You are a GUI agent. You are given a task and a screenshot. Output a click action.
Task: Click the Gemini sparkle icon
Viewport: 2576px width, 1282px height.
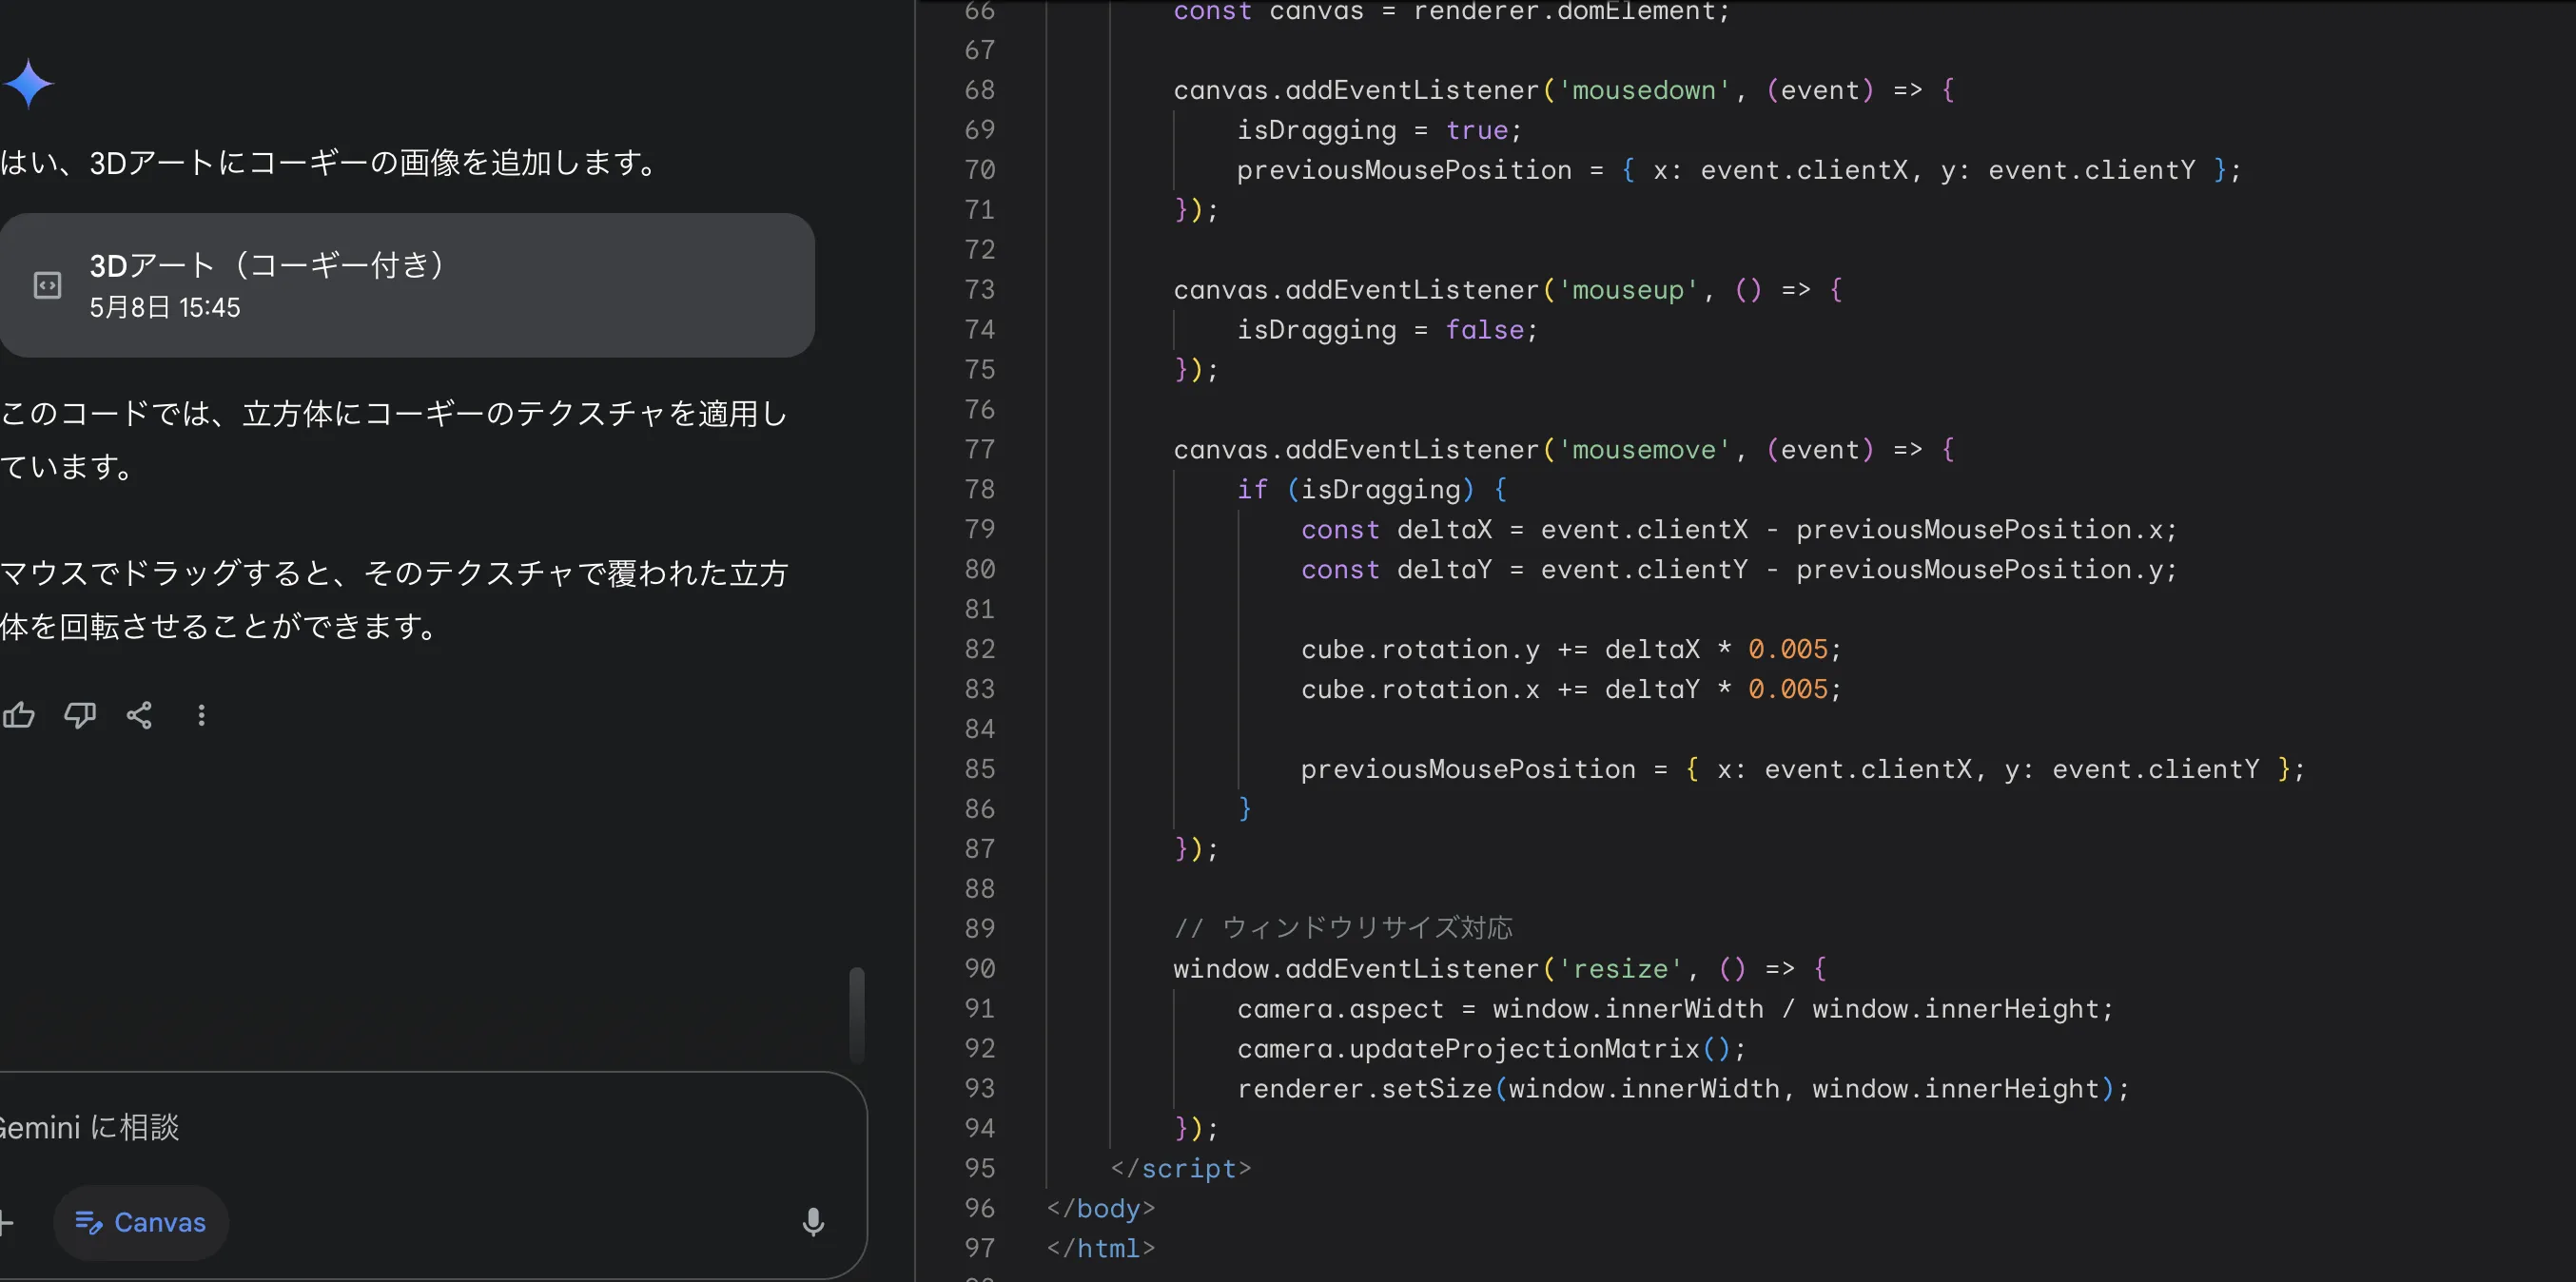29,83
